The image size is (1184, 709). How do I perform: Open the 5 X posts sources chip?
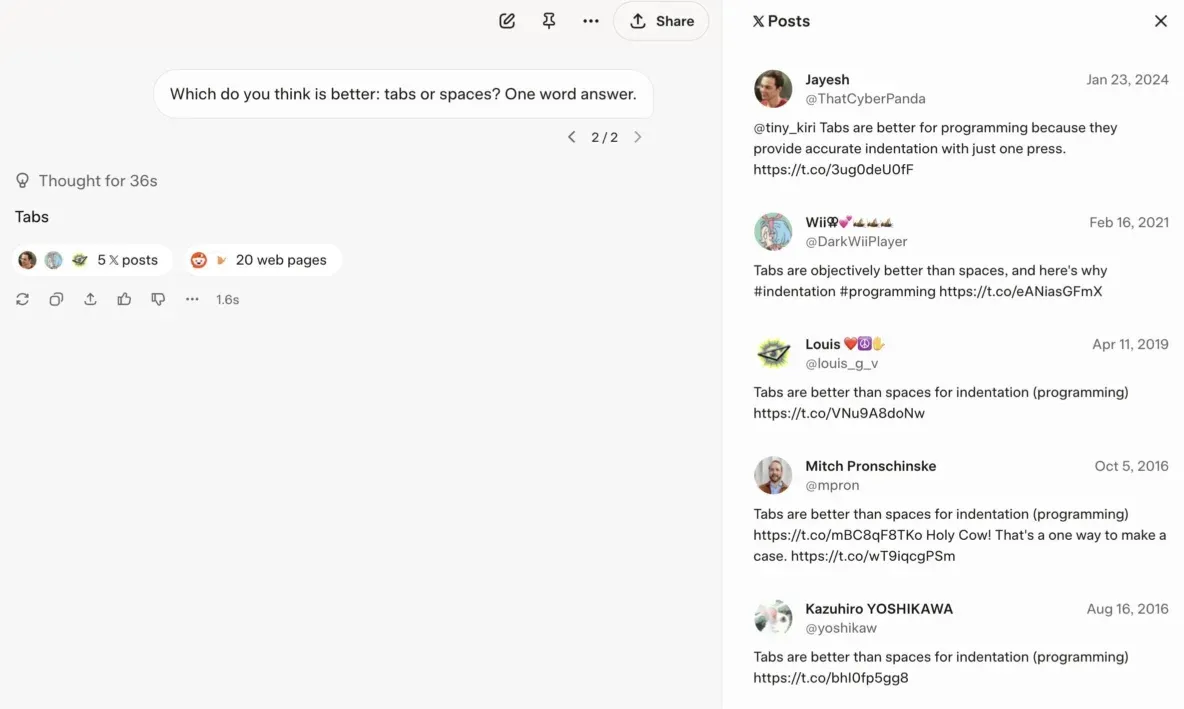tap(92, 260)
